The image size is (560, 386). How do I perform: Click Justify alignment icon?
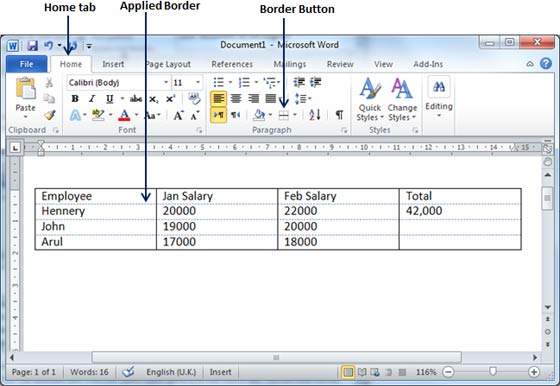coord(270,98)
